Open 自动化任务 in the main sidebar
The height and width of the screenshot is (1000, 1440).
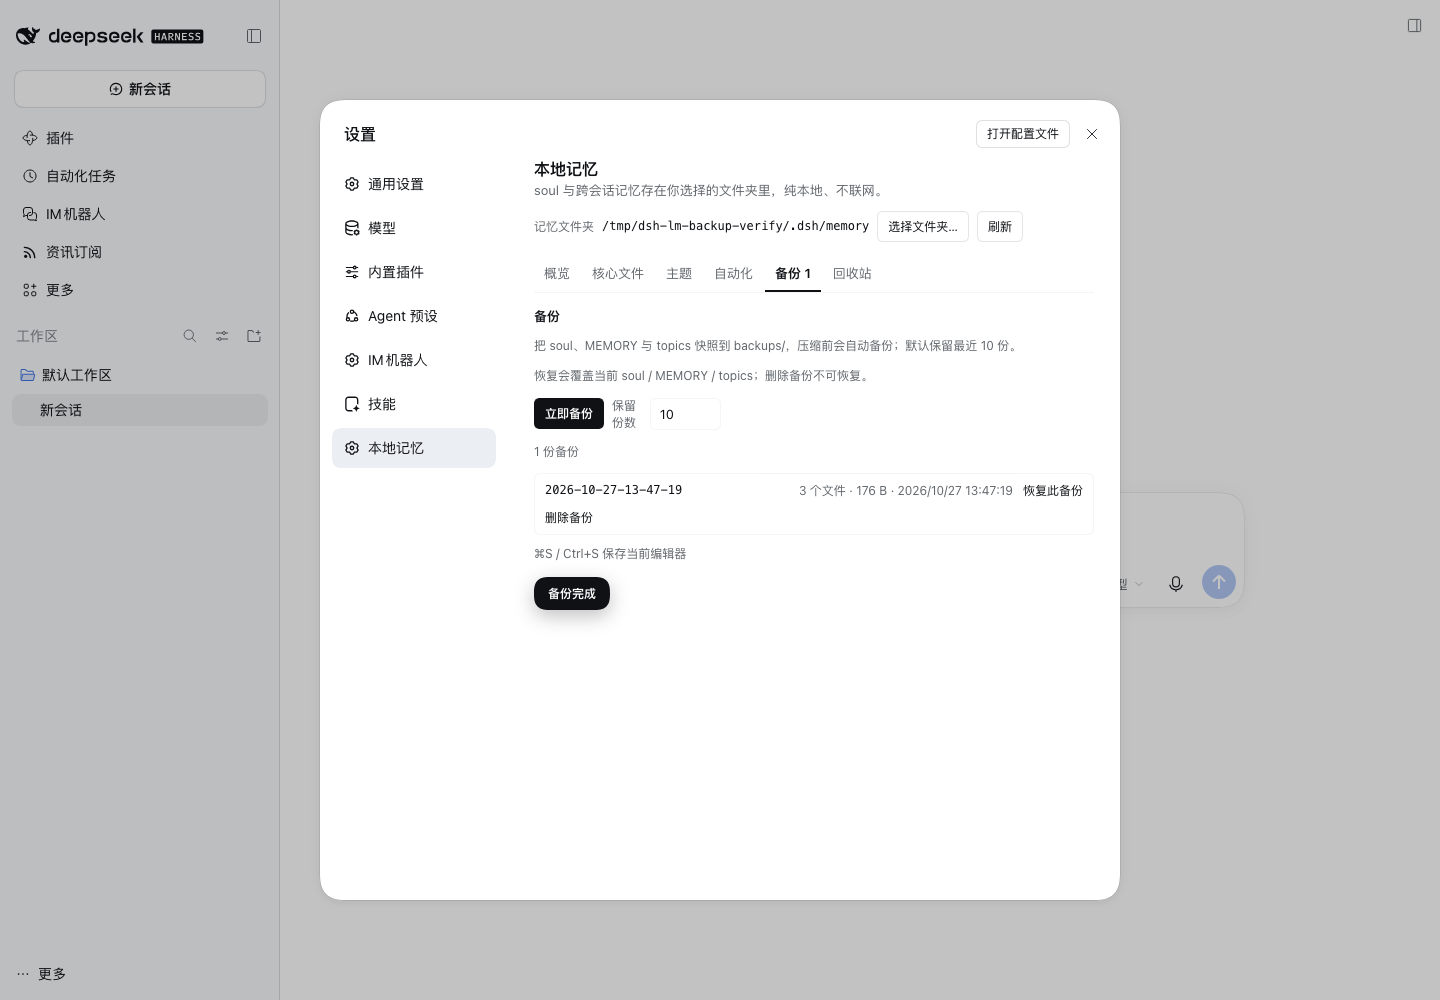coord(140,176)
